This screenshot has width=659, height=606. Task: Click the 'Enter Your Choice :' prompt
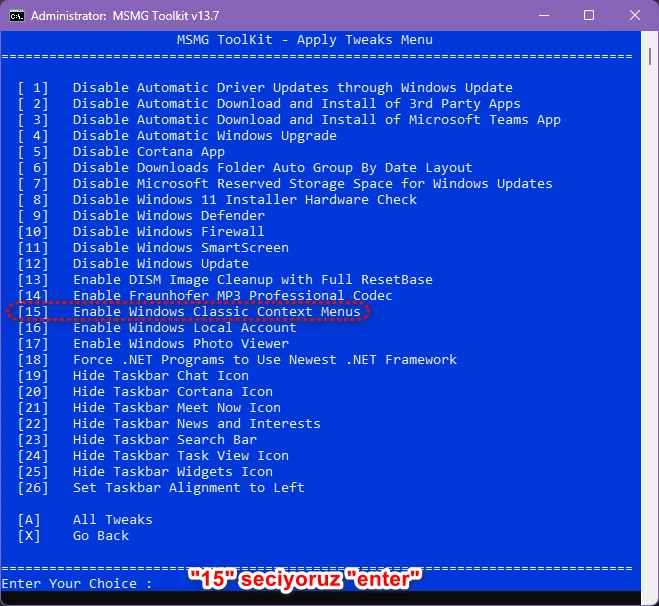point(76,583)
